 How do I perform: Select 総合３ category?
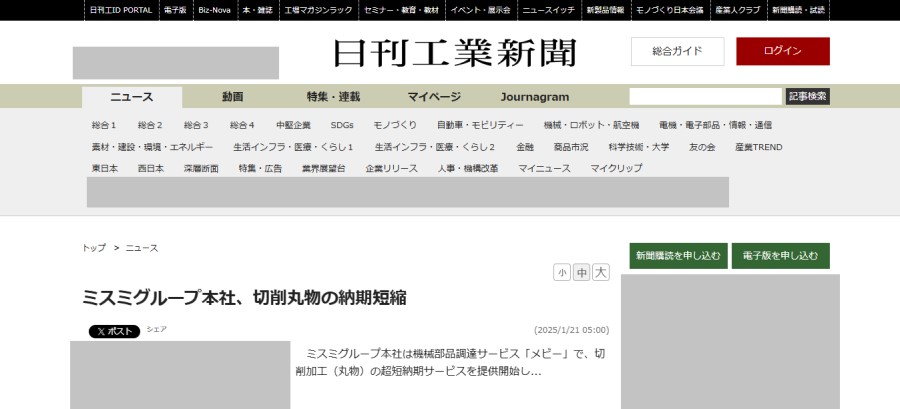point(196,125)
